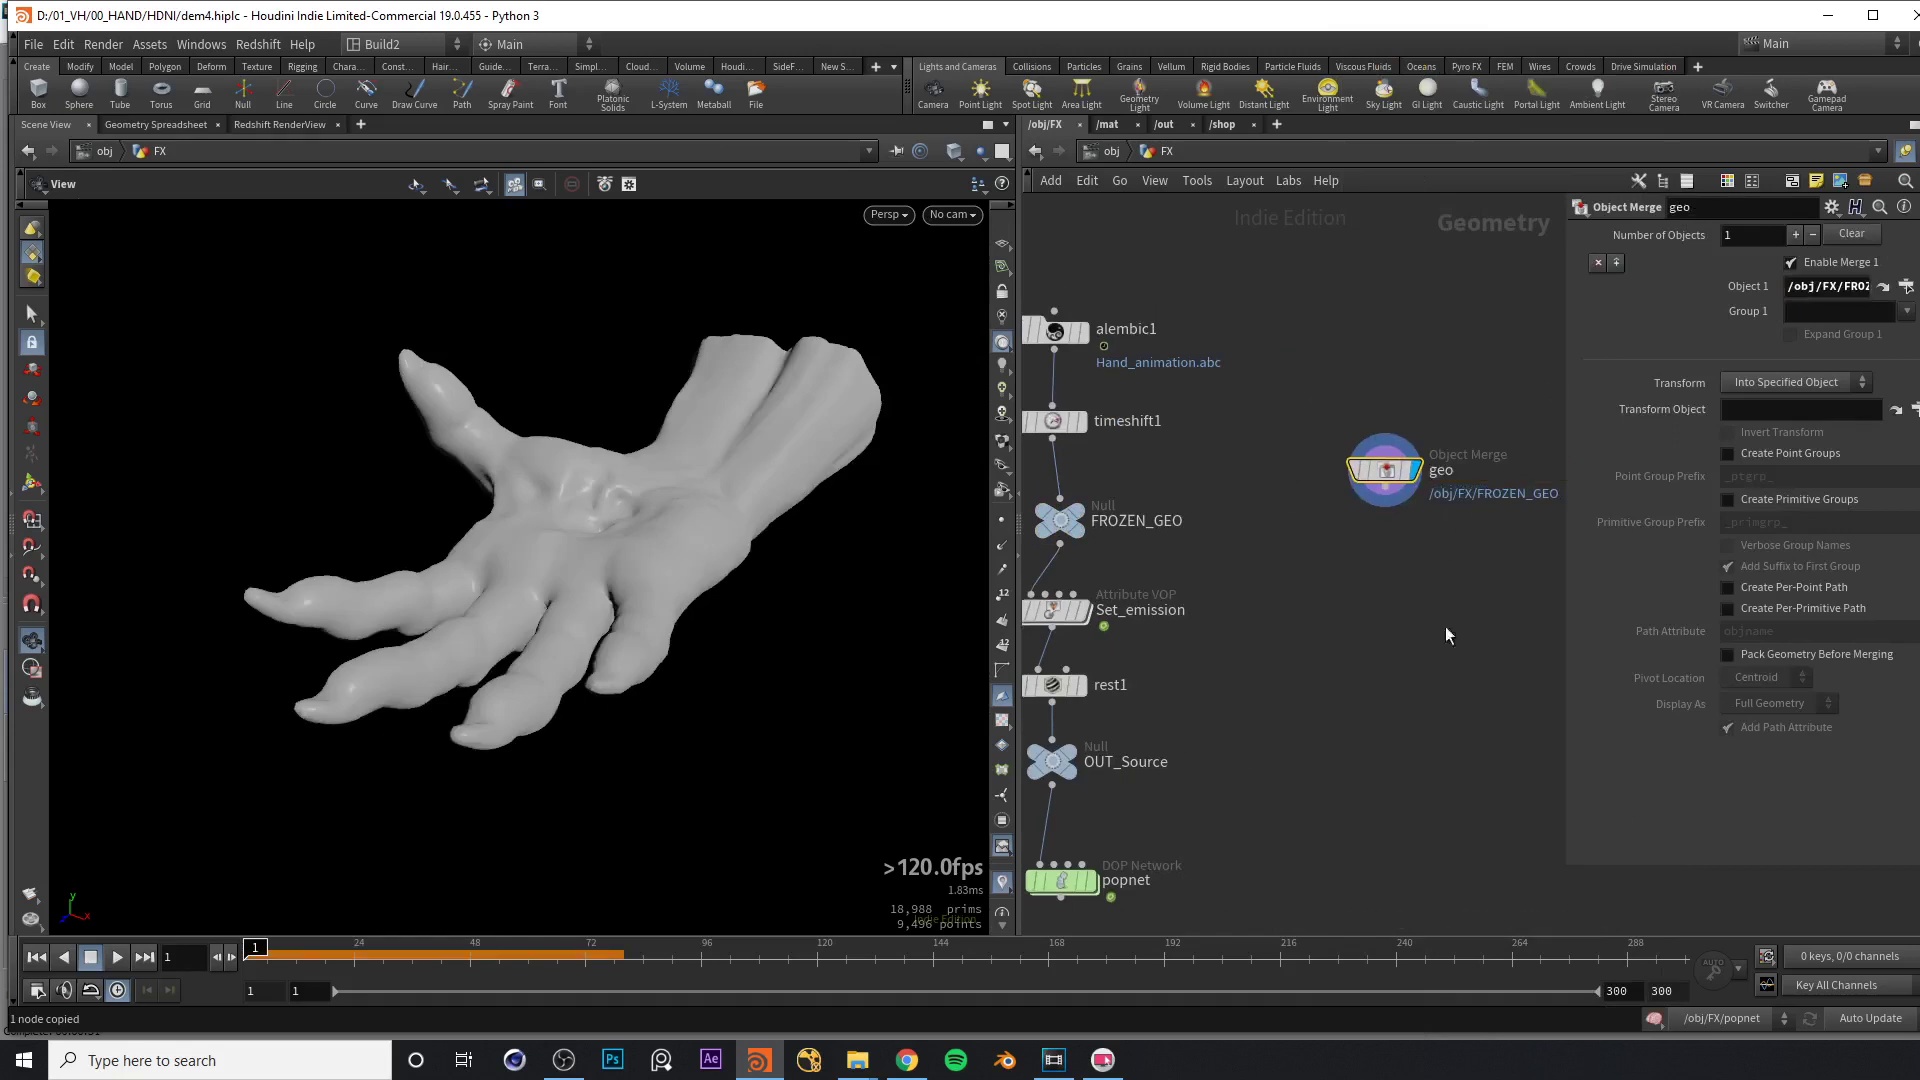Viewport: 1920px width, 1080px height.
Task: Open network editor Layout menu
Action: [1244, 181]
